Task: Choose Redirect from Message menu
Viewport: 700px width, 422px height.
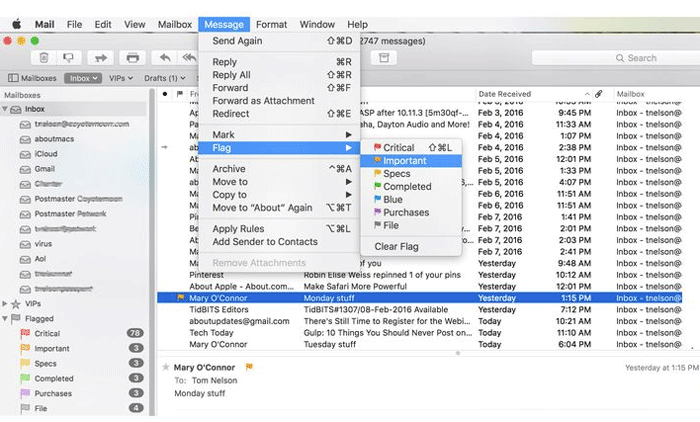Action: (x=279, y=114)
